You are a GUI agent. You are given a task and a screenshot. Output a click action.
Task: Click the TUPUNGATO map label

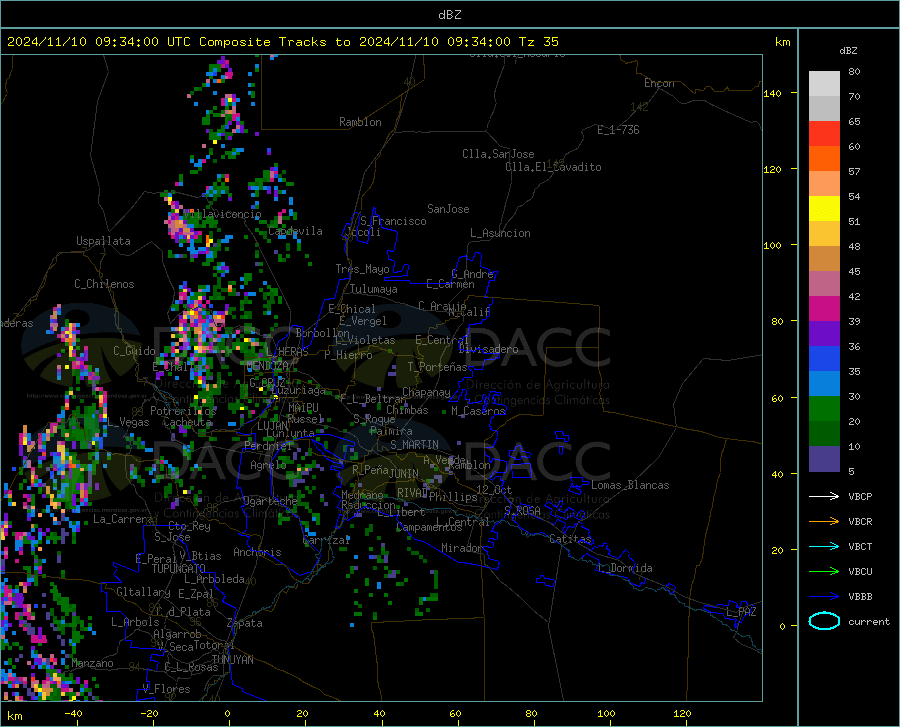[x=179, y=569]
